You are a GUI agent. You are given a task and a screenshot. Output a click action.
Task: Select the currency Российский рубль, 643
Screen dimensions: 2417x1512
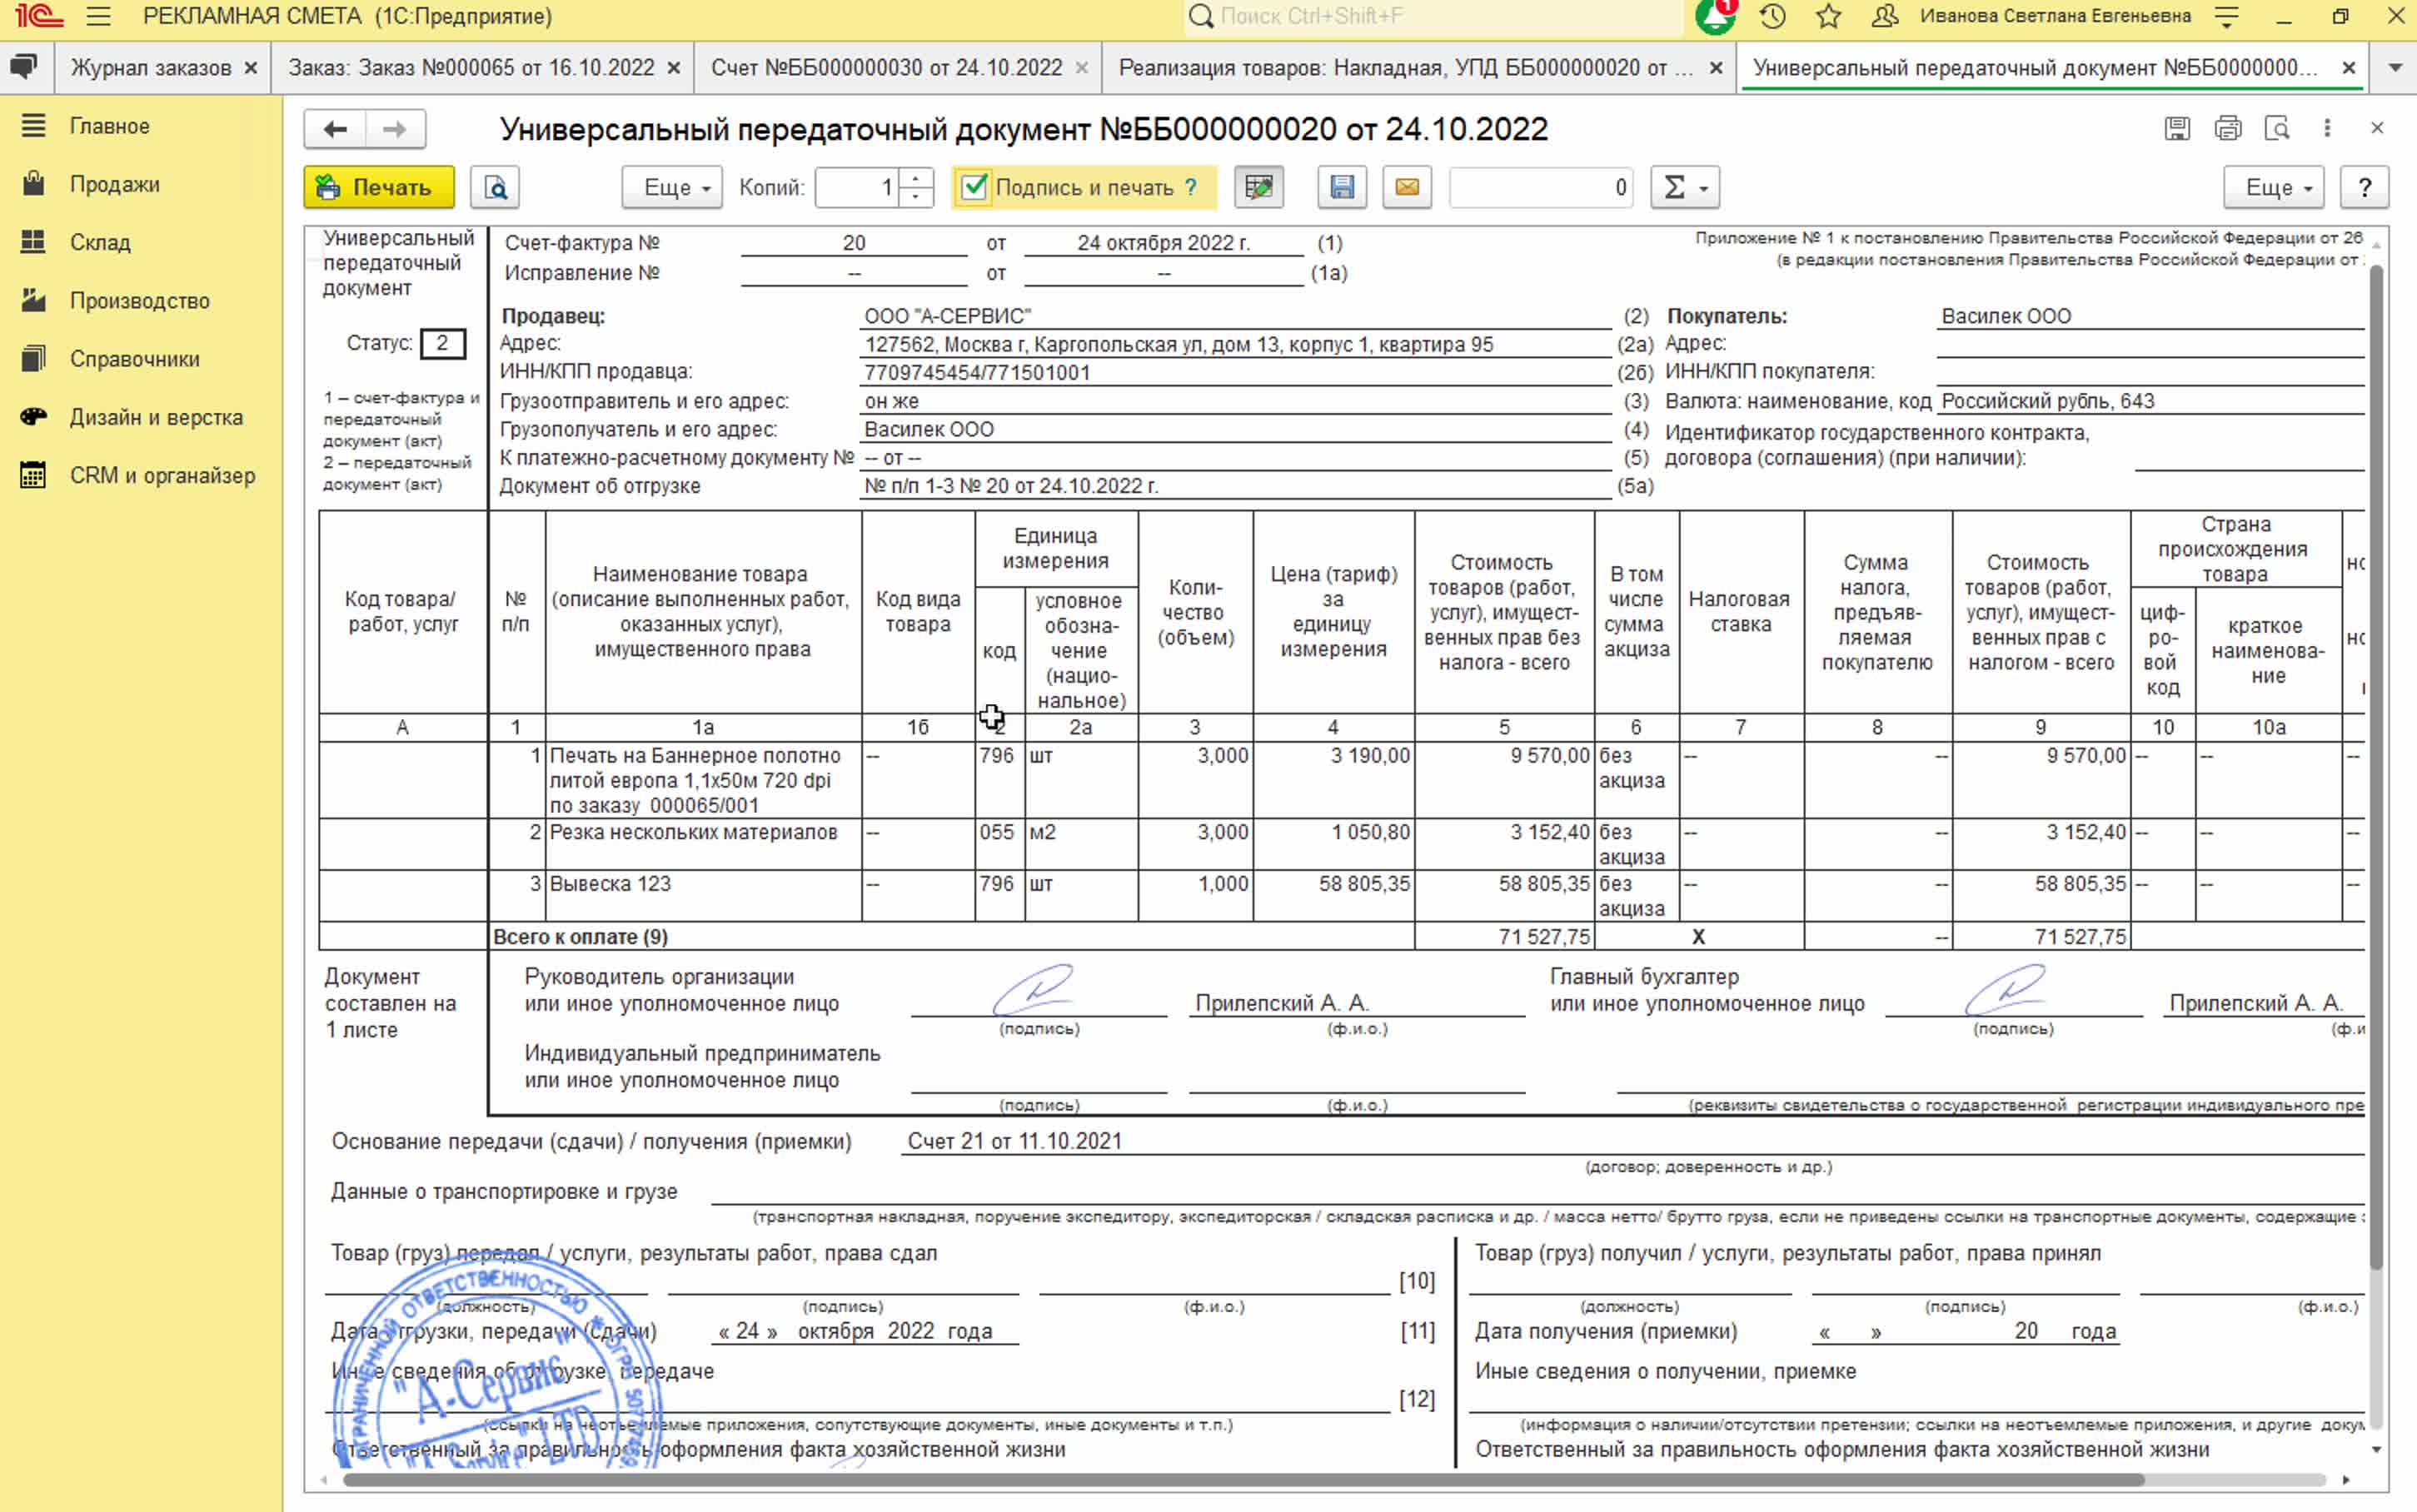tap(2047, 401)
